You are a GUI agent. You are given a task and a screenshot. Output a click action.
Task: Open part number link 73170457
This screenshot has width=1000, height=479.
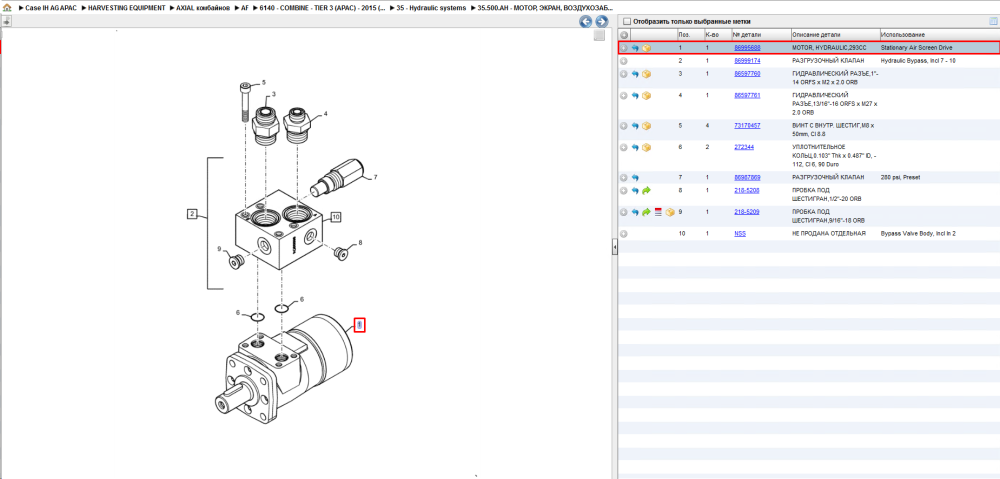(747, 126)
